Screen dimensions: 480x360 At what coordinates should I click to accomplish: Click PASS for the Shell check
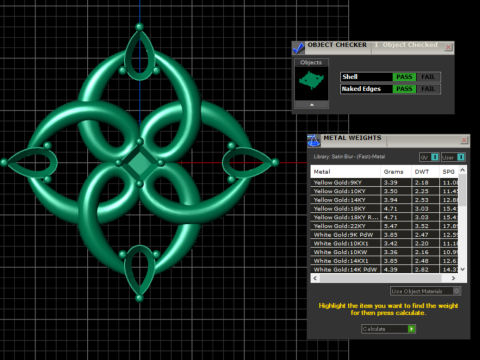[404, 77]
